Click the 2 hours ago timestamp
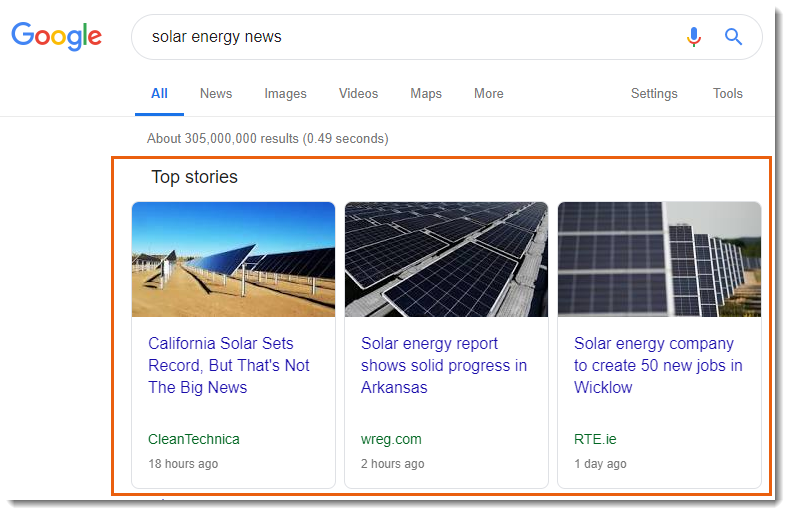790x515 pixels. [x=392, y=464]
